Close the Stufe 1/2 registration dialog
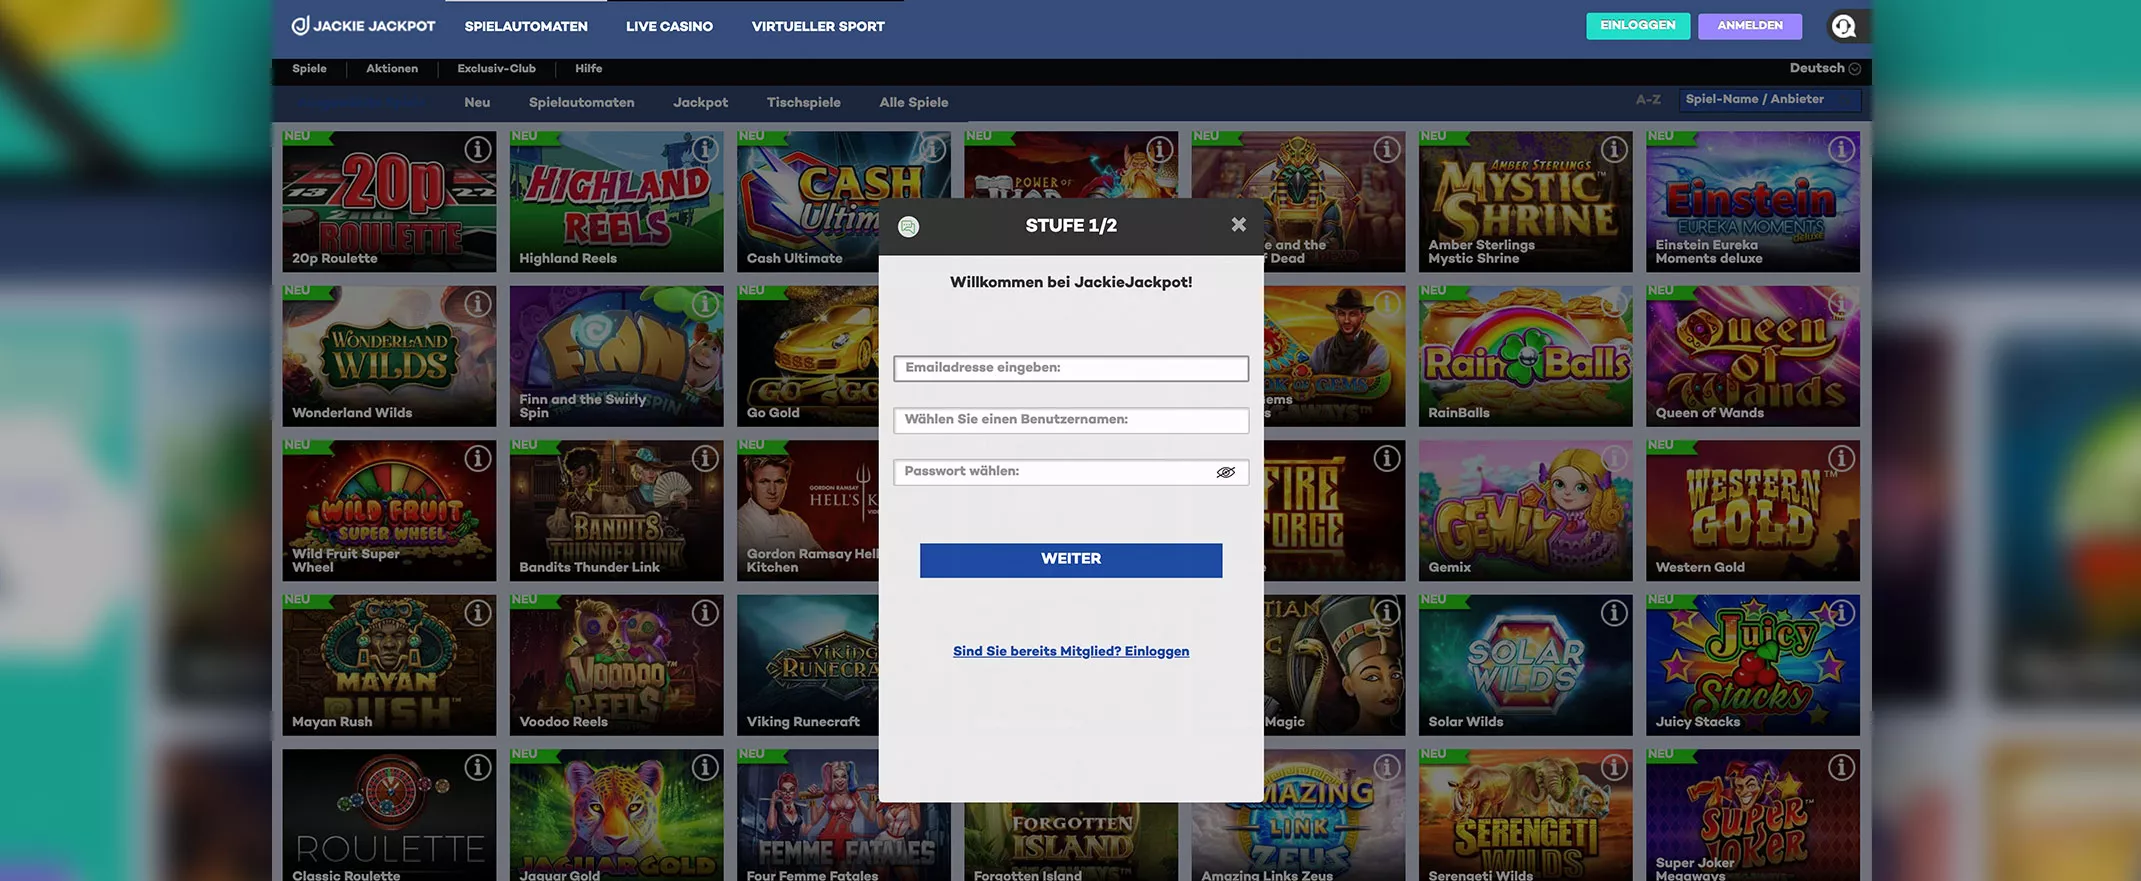Screen dimensions: 2141x881 click(x=1238, y=224)
